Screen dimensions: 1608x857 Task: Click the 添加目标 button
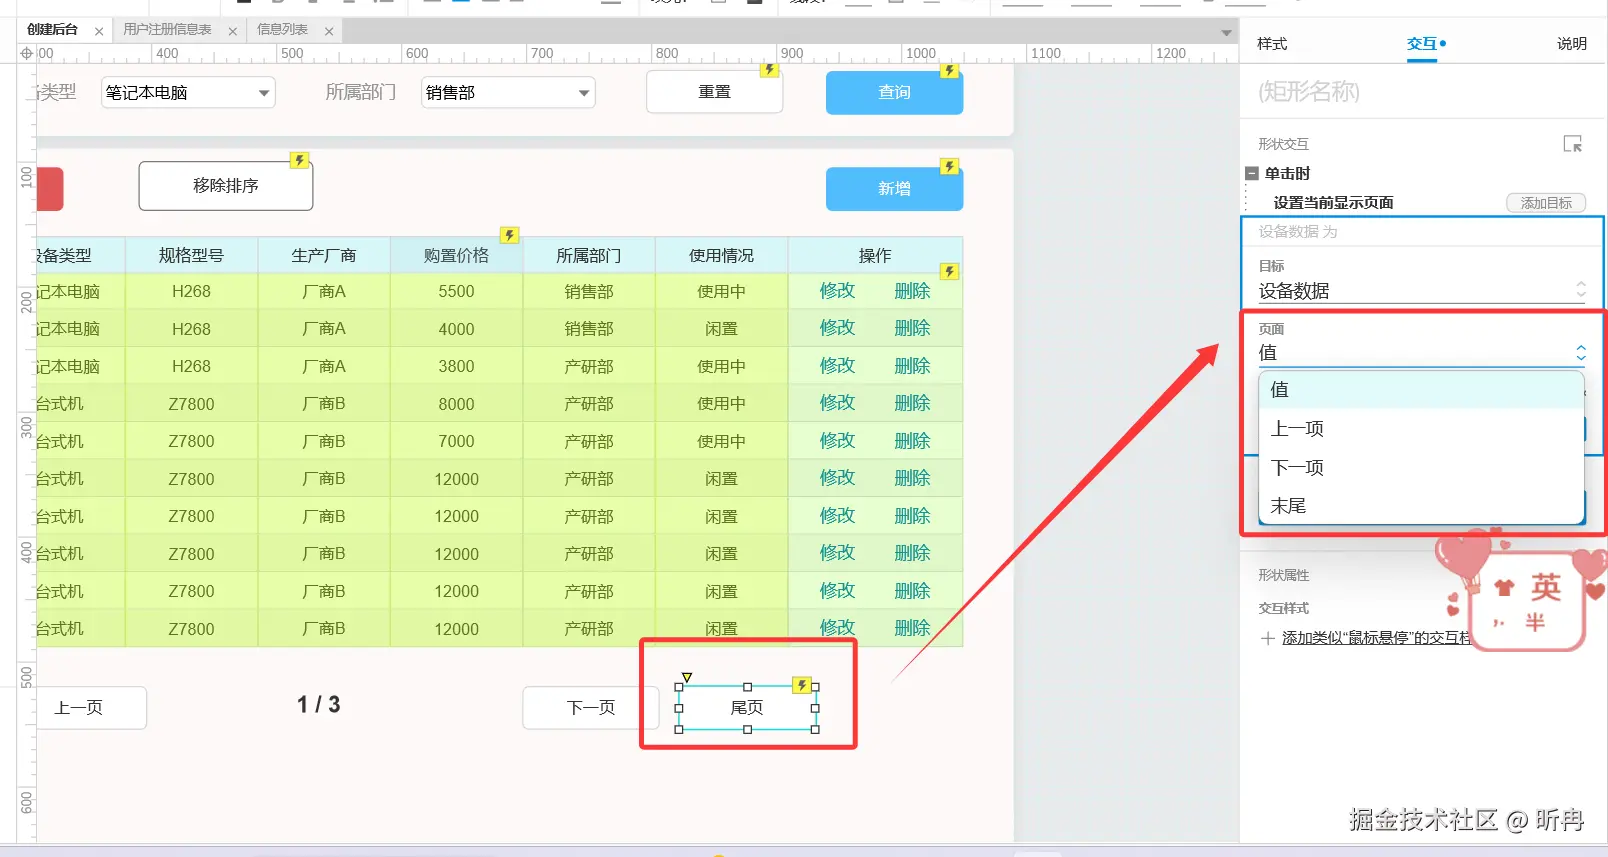point(1546,203)
